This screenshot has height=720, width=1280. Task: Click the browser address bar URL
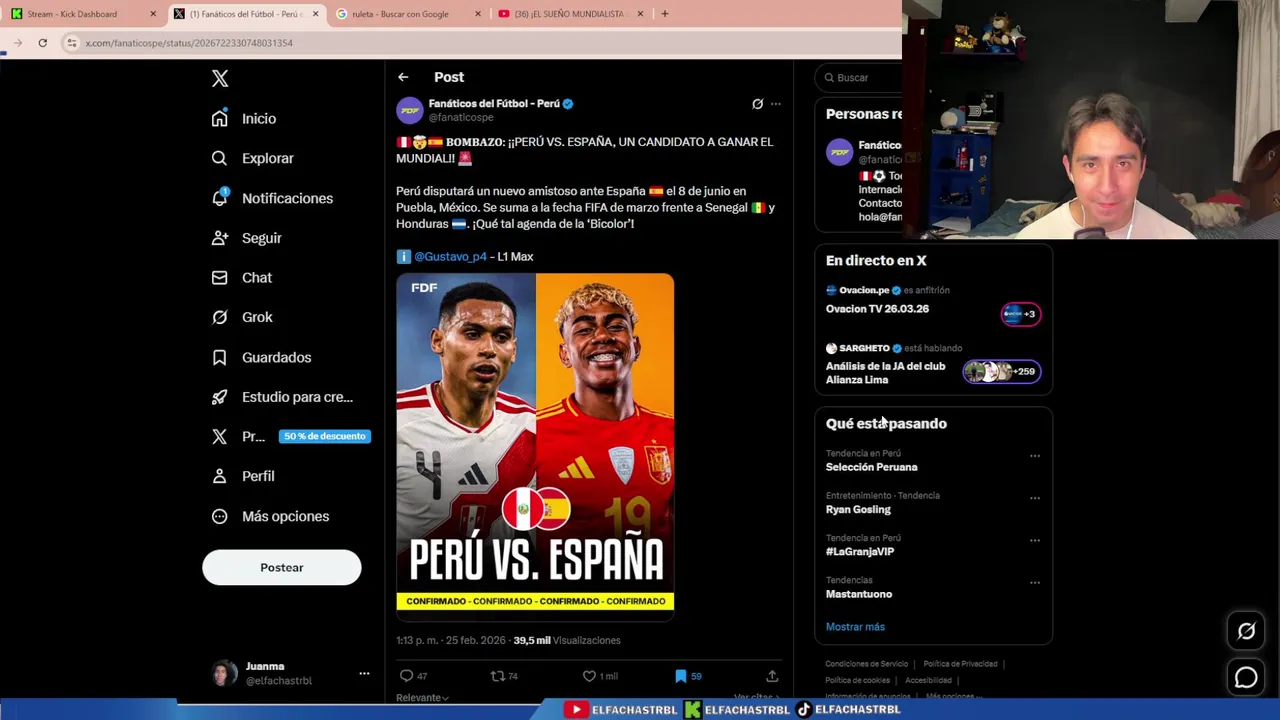coord(189,43)
